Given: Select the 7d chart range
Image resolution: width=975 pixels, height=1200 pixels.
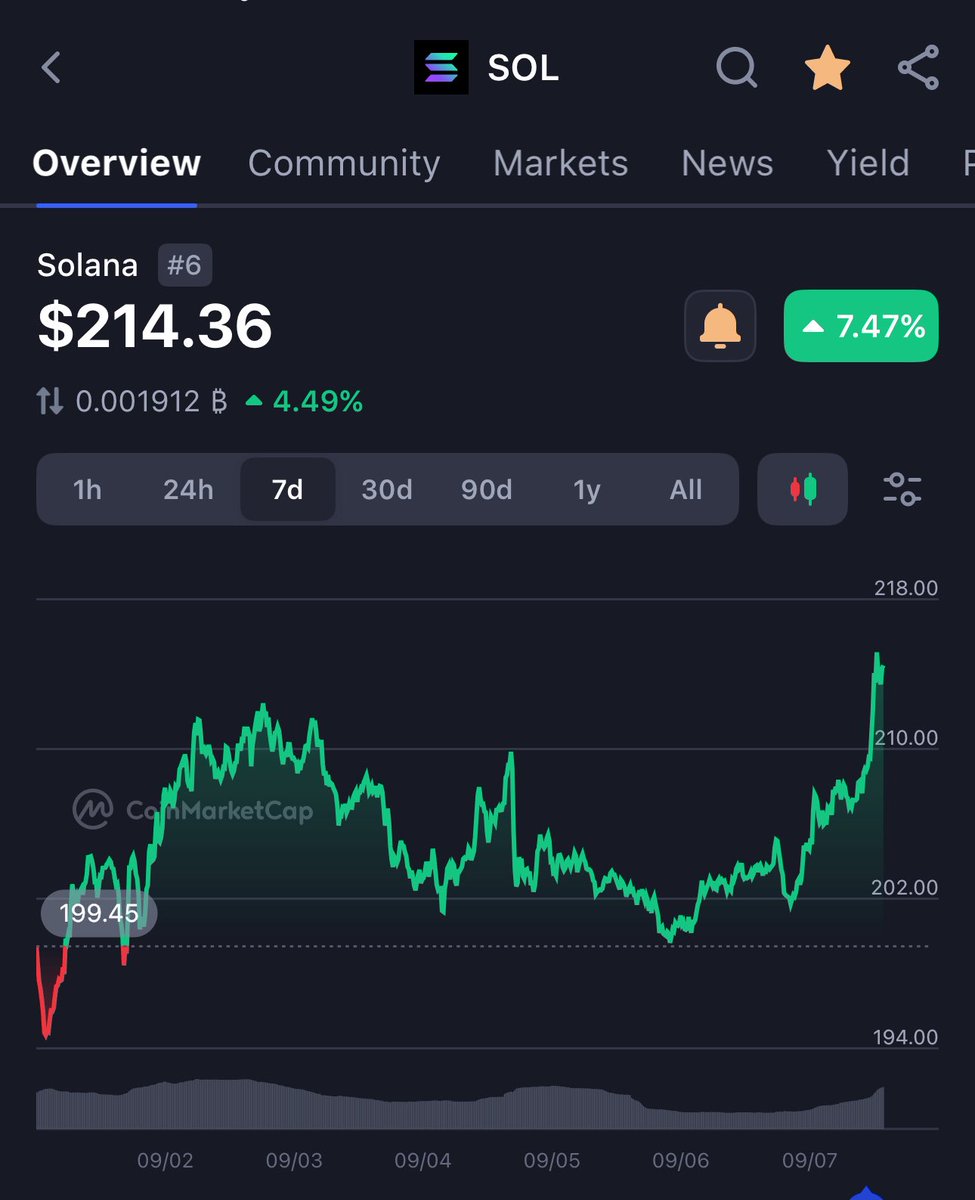Looking at the screenshot, I should pos(288,490).
